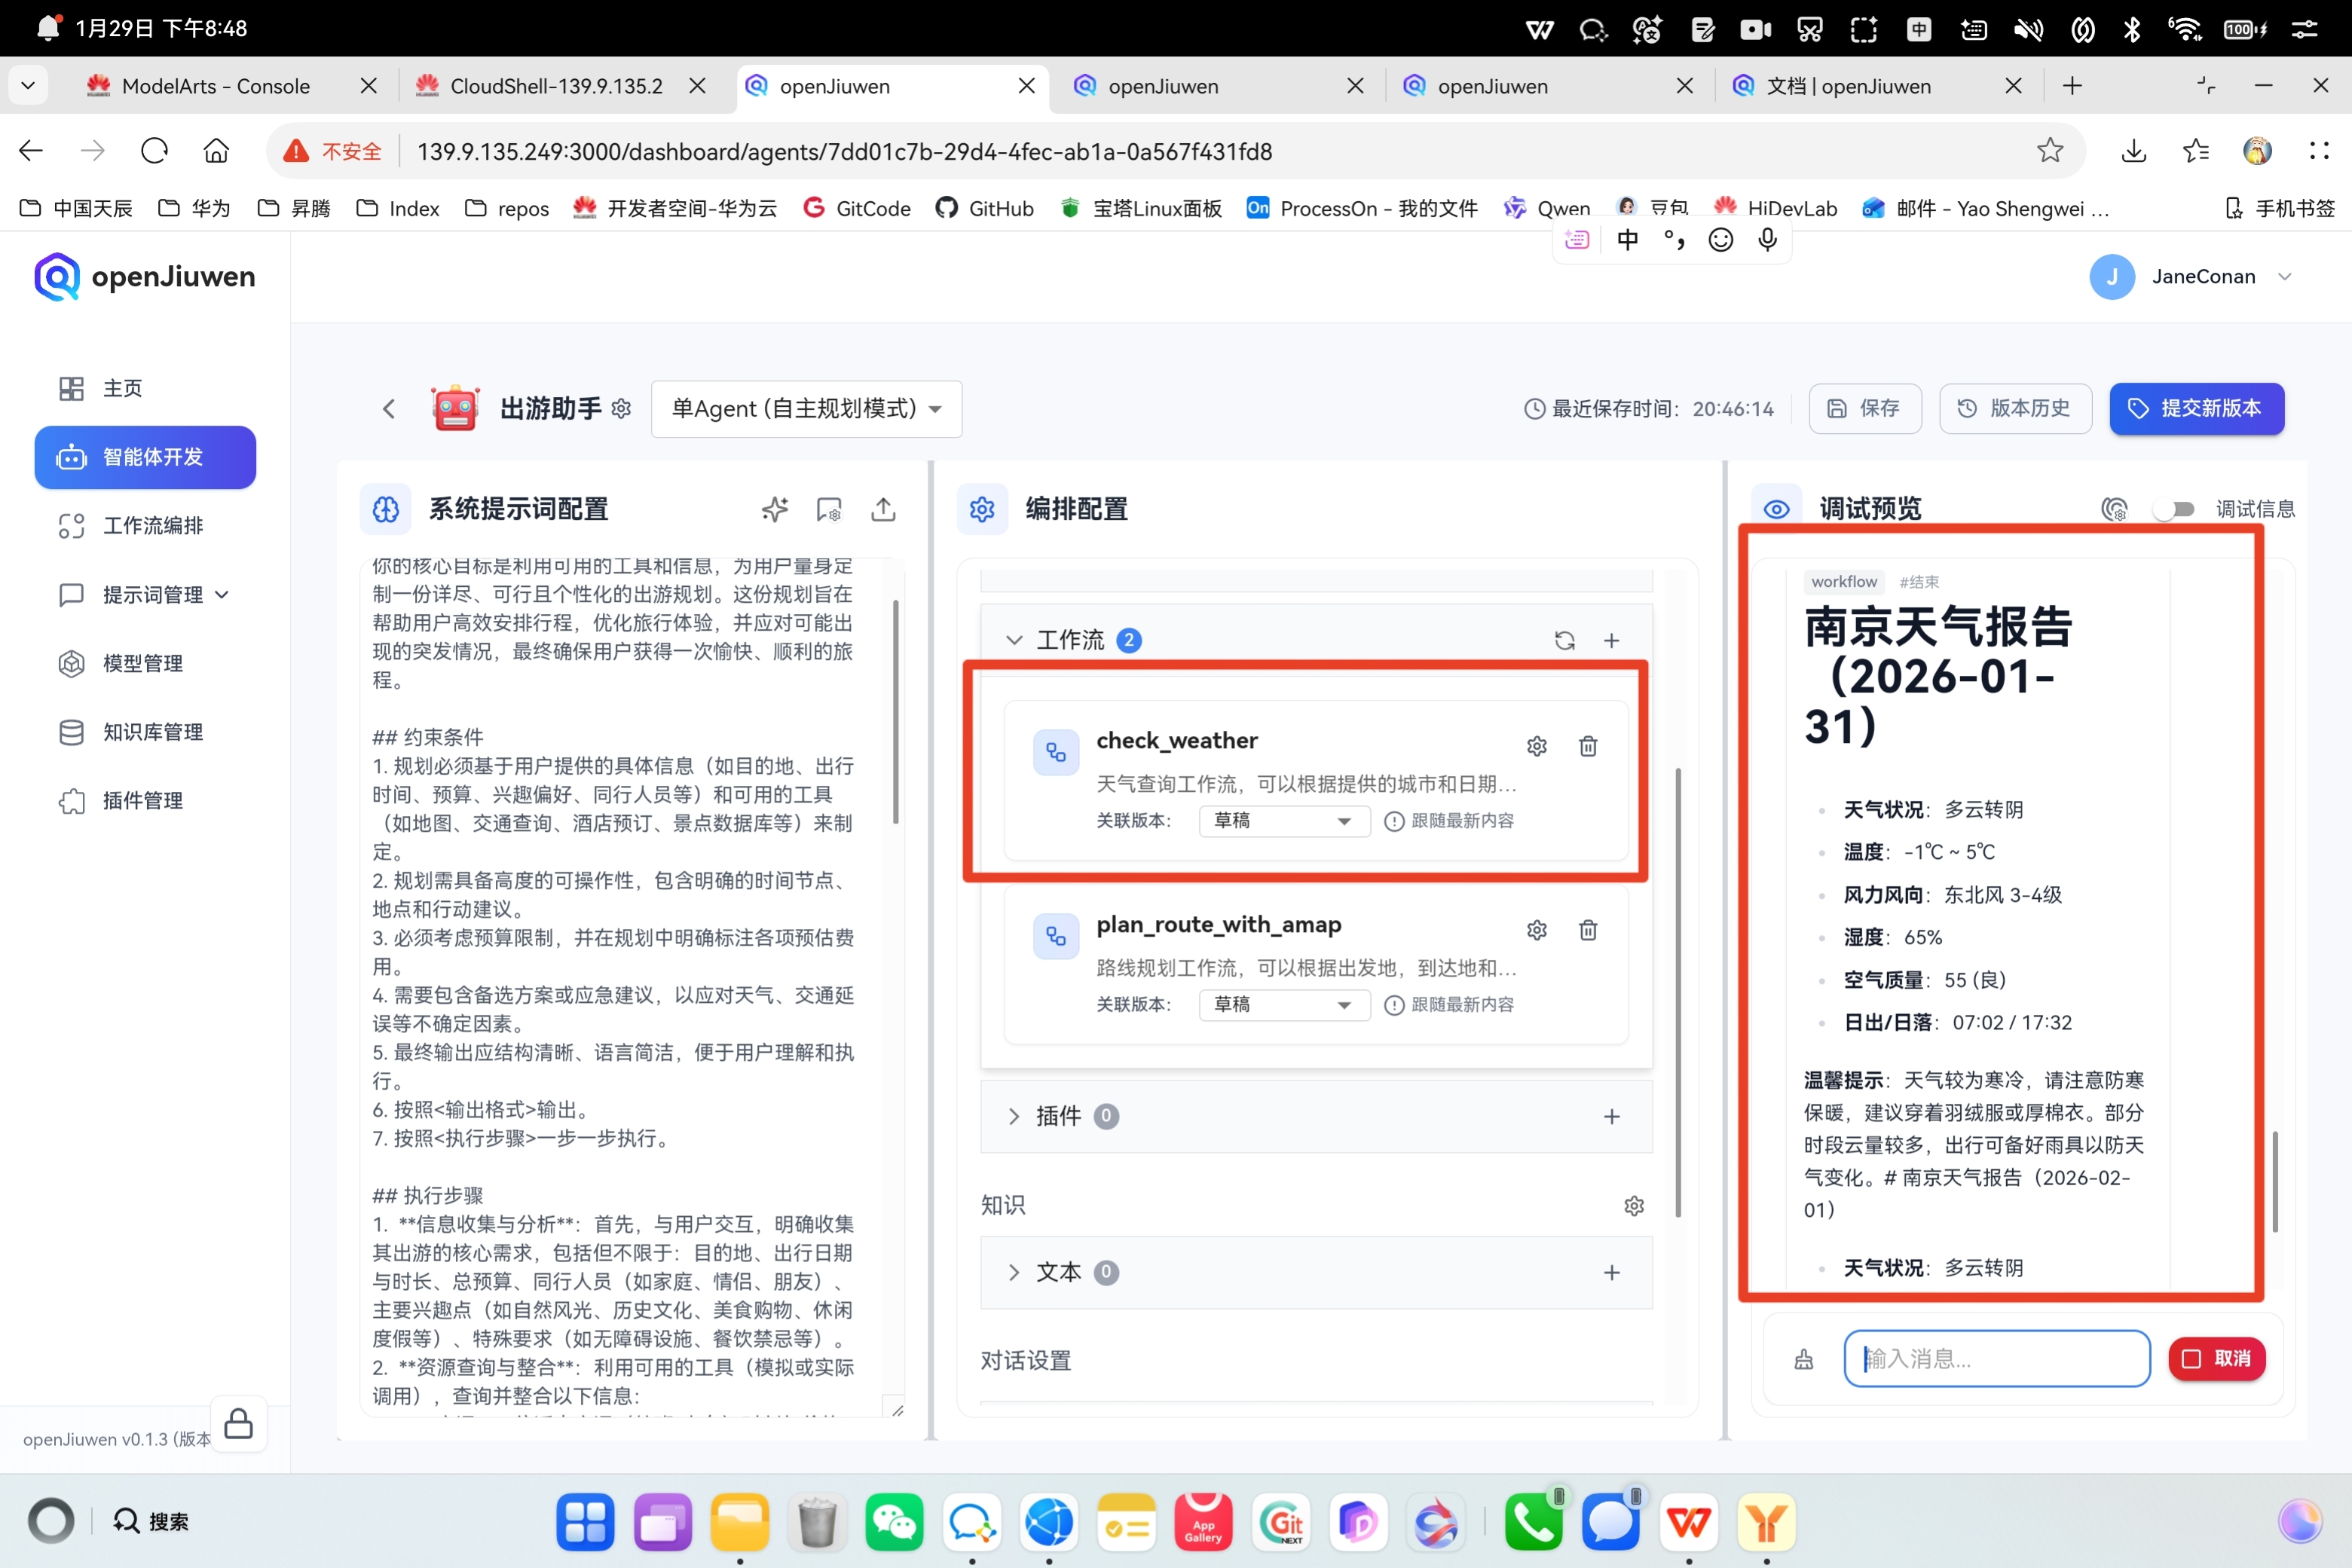The width and height of the screenshot is (2352, 1568).
Task: Open the 单Agent mode dropdown
Action: [x=806, y=408]
